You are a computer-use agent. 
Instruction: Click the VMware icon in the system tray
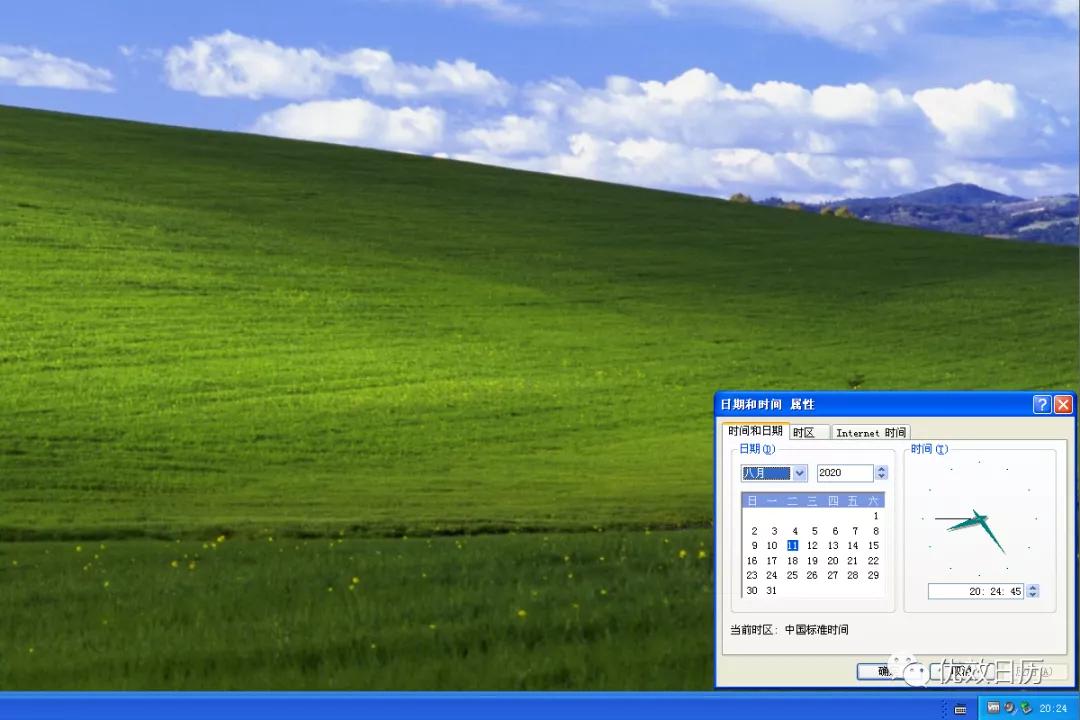tap(994, 706)
